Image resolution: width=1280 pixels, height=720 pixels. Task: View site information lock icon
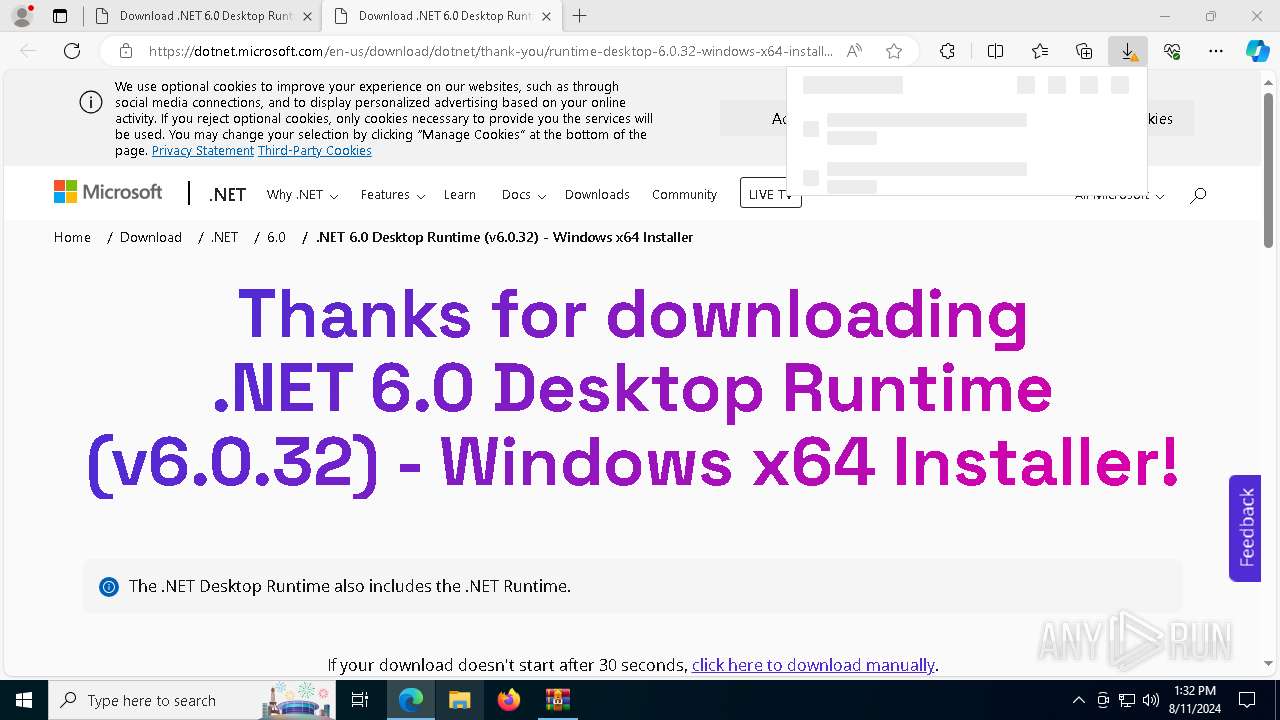[126, 51]
